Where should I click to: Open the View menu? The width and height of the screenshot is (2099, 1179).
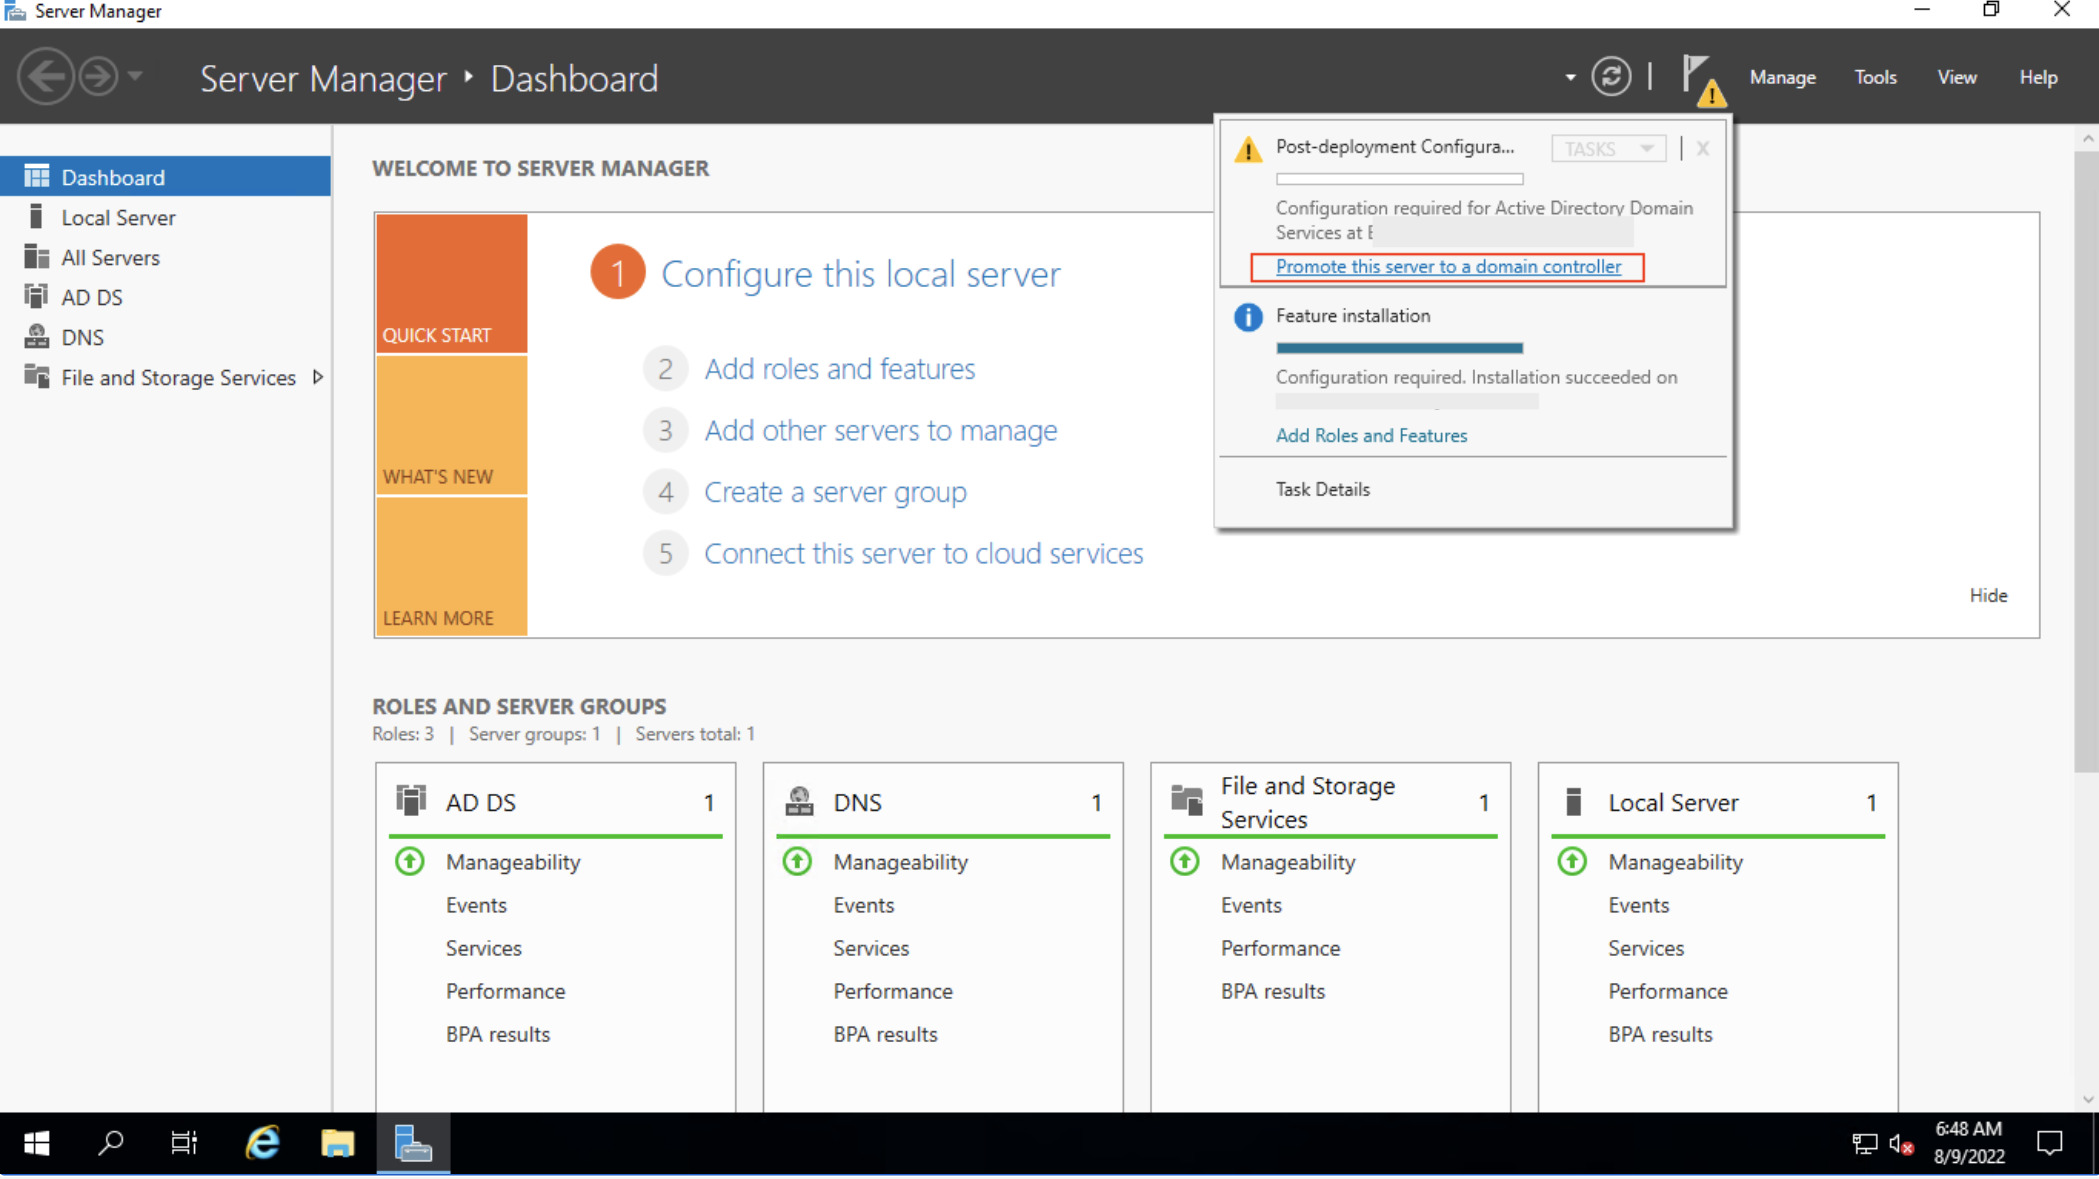(1957, 77)
